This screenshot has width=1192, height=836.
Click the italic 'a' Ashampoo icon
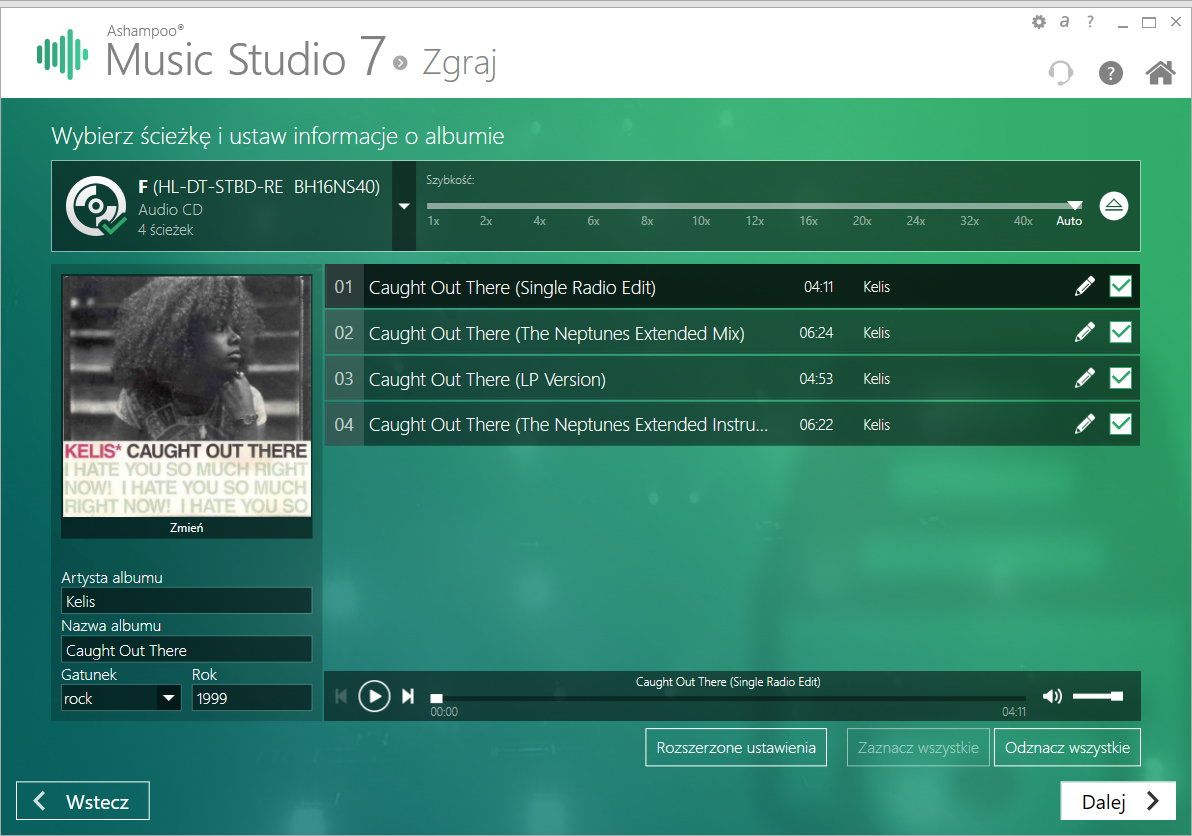pos(1064,22)
